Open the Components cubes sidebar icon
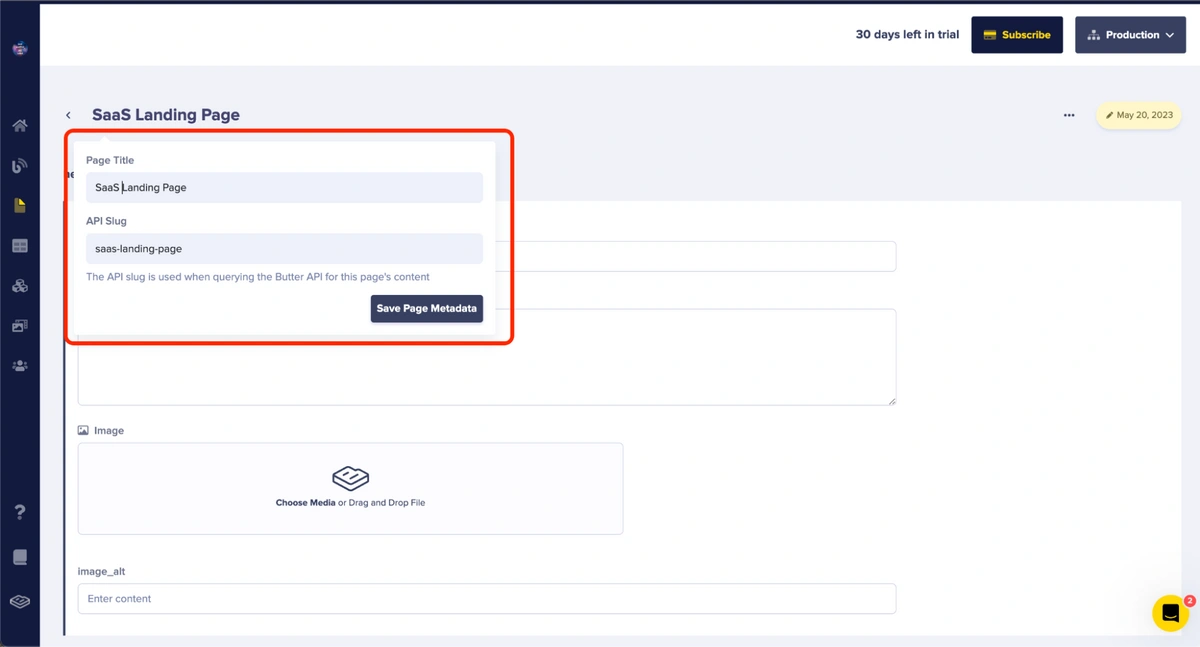The image size is (1200, 647). pyautogui.click(x=19, y=286)
